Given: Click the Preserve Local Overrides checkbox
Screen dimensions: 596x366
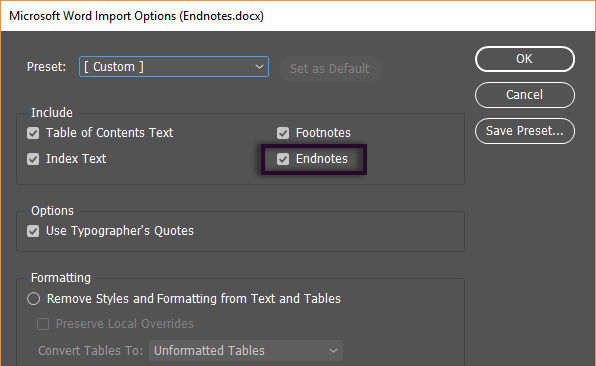Looking at the screenshot, I should pos(43,324).
